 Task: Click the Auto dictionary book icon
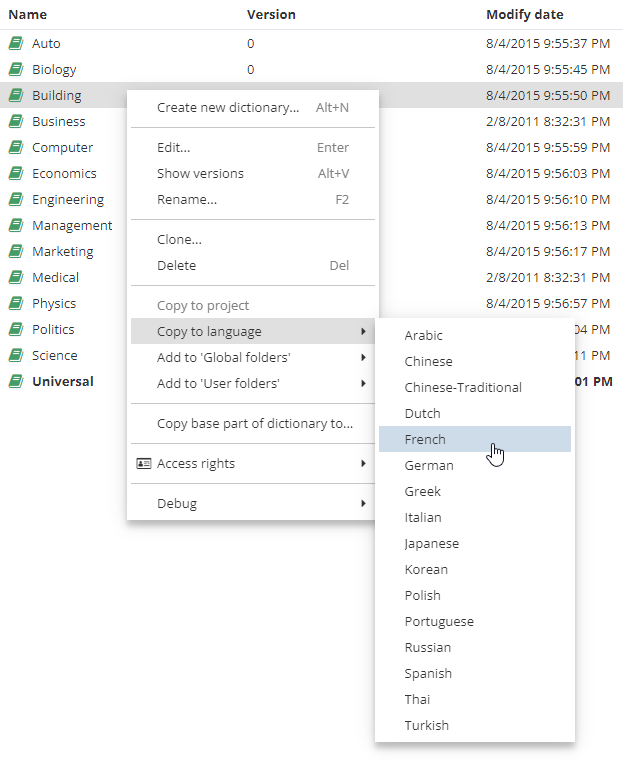pyautogui.click(x=15, y=44)
